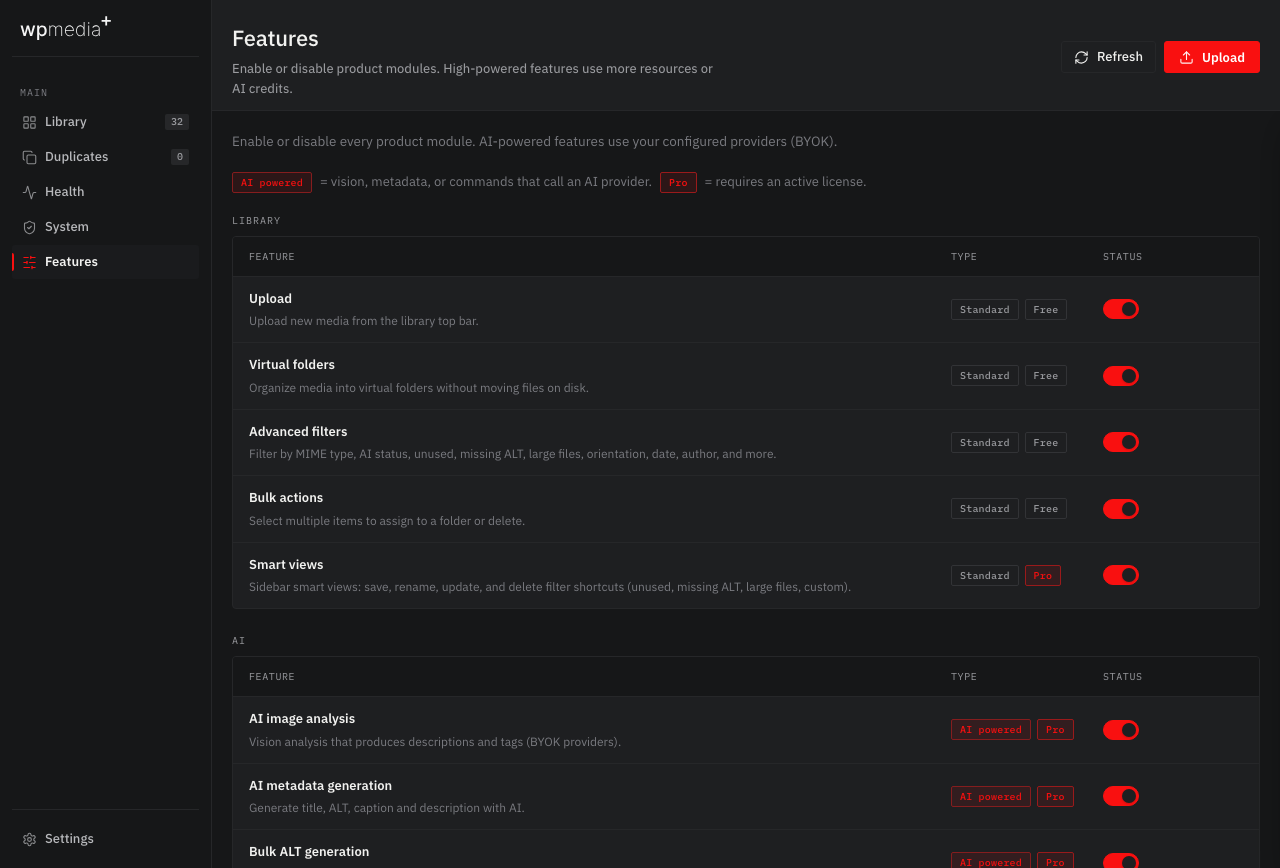1280x868 pixels.
Task: Toggle AI metadata generation off
Action: click(x=1121, y=796)
